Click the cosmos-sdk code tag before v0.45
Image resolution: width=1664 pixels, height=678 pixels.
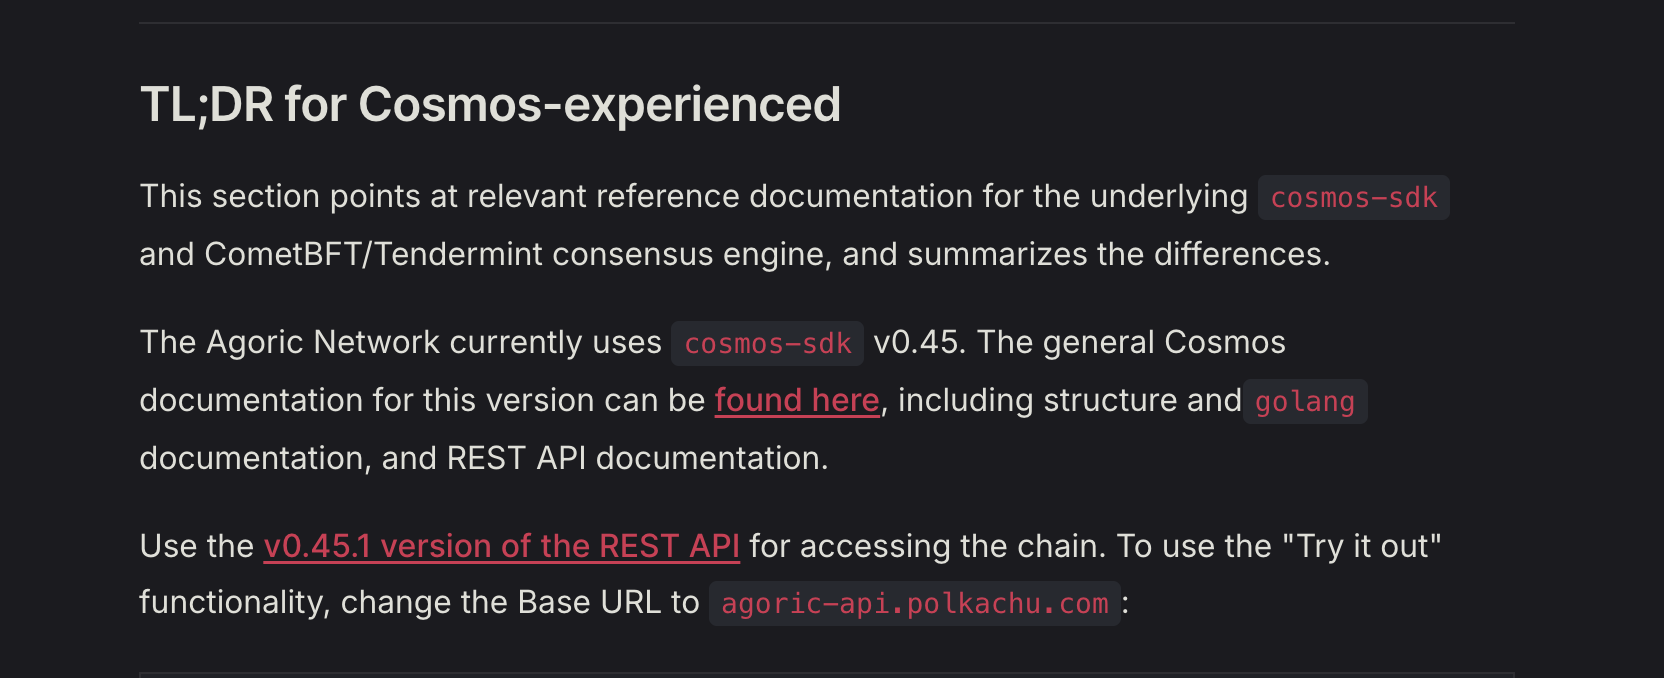tap(767, 344)
